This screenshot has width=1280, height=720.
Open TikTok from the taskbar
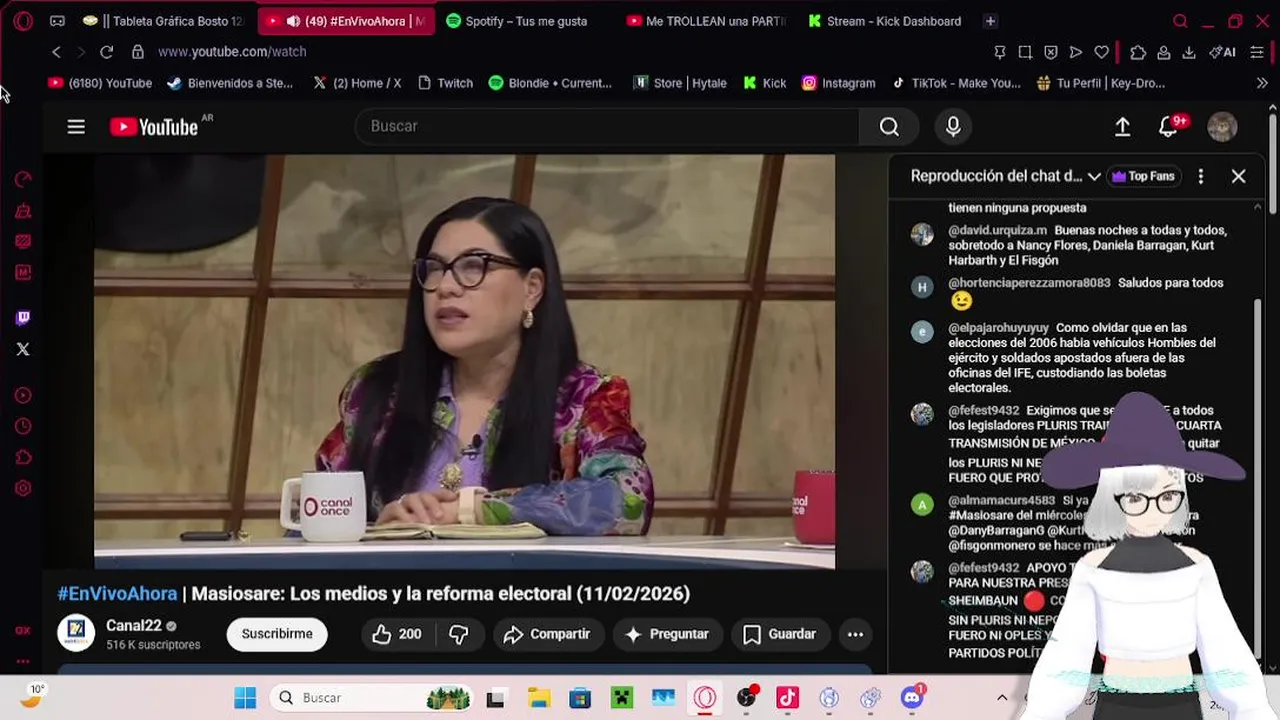pos(788,698)
